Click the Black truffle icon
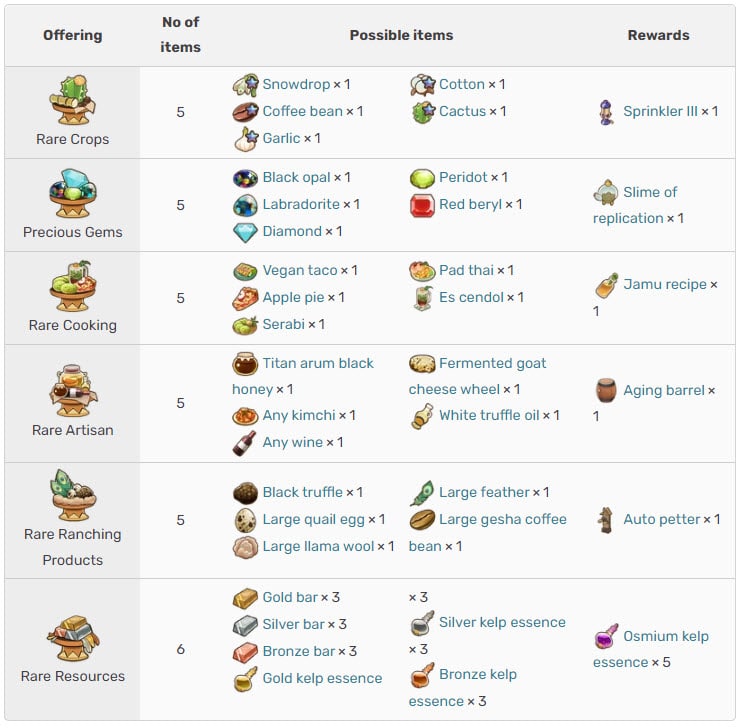 245,493
